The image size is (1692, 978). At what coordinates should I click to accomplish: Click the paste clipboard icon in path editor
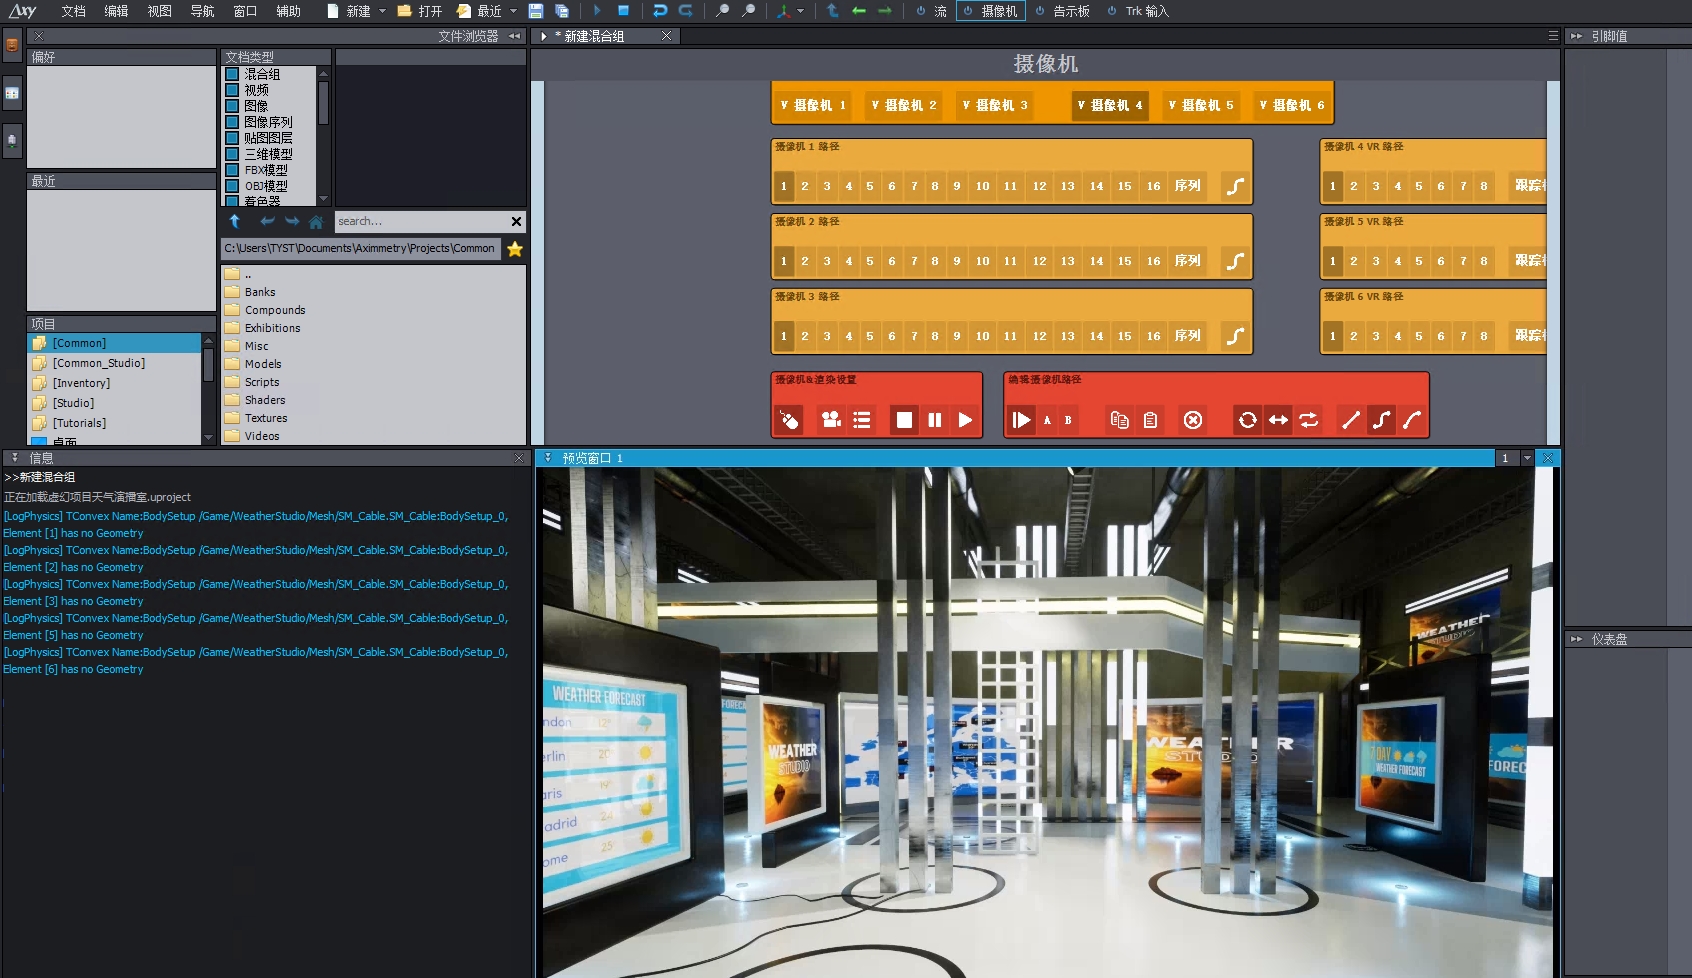[x=1151, y=420]
